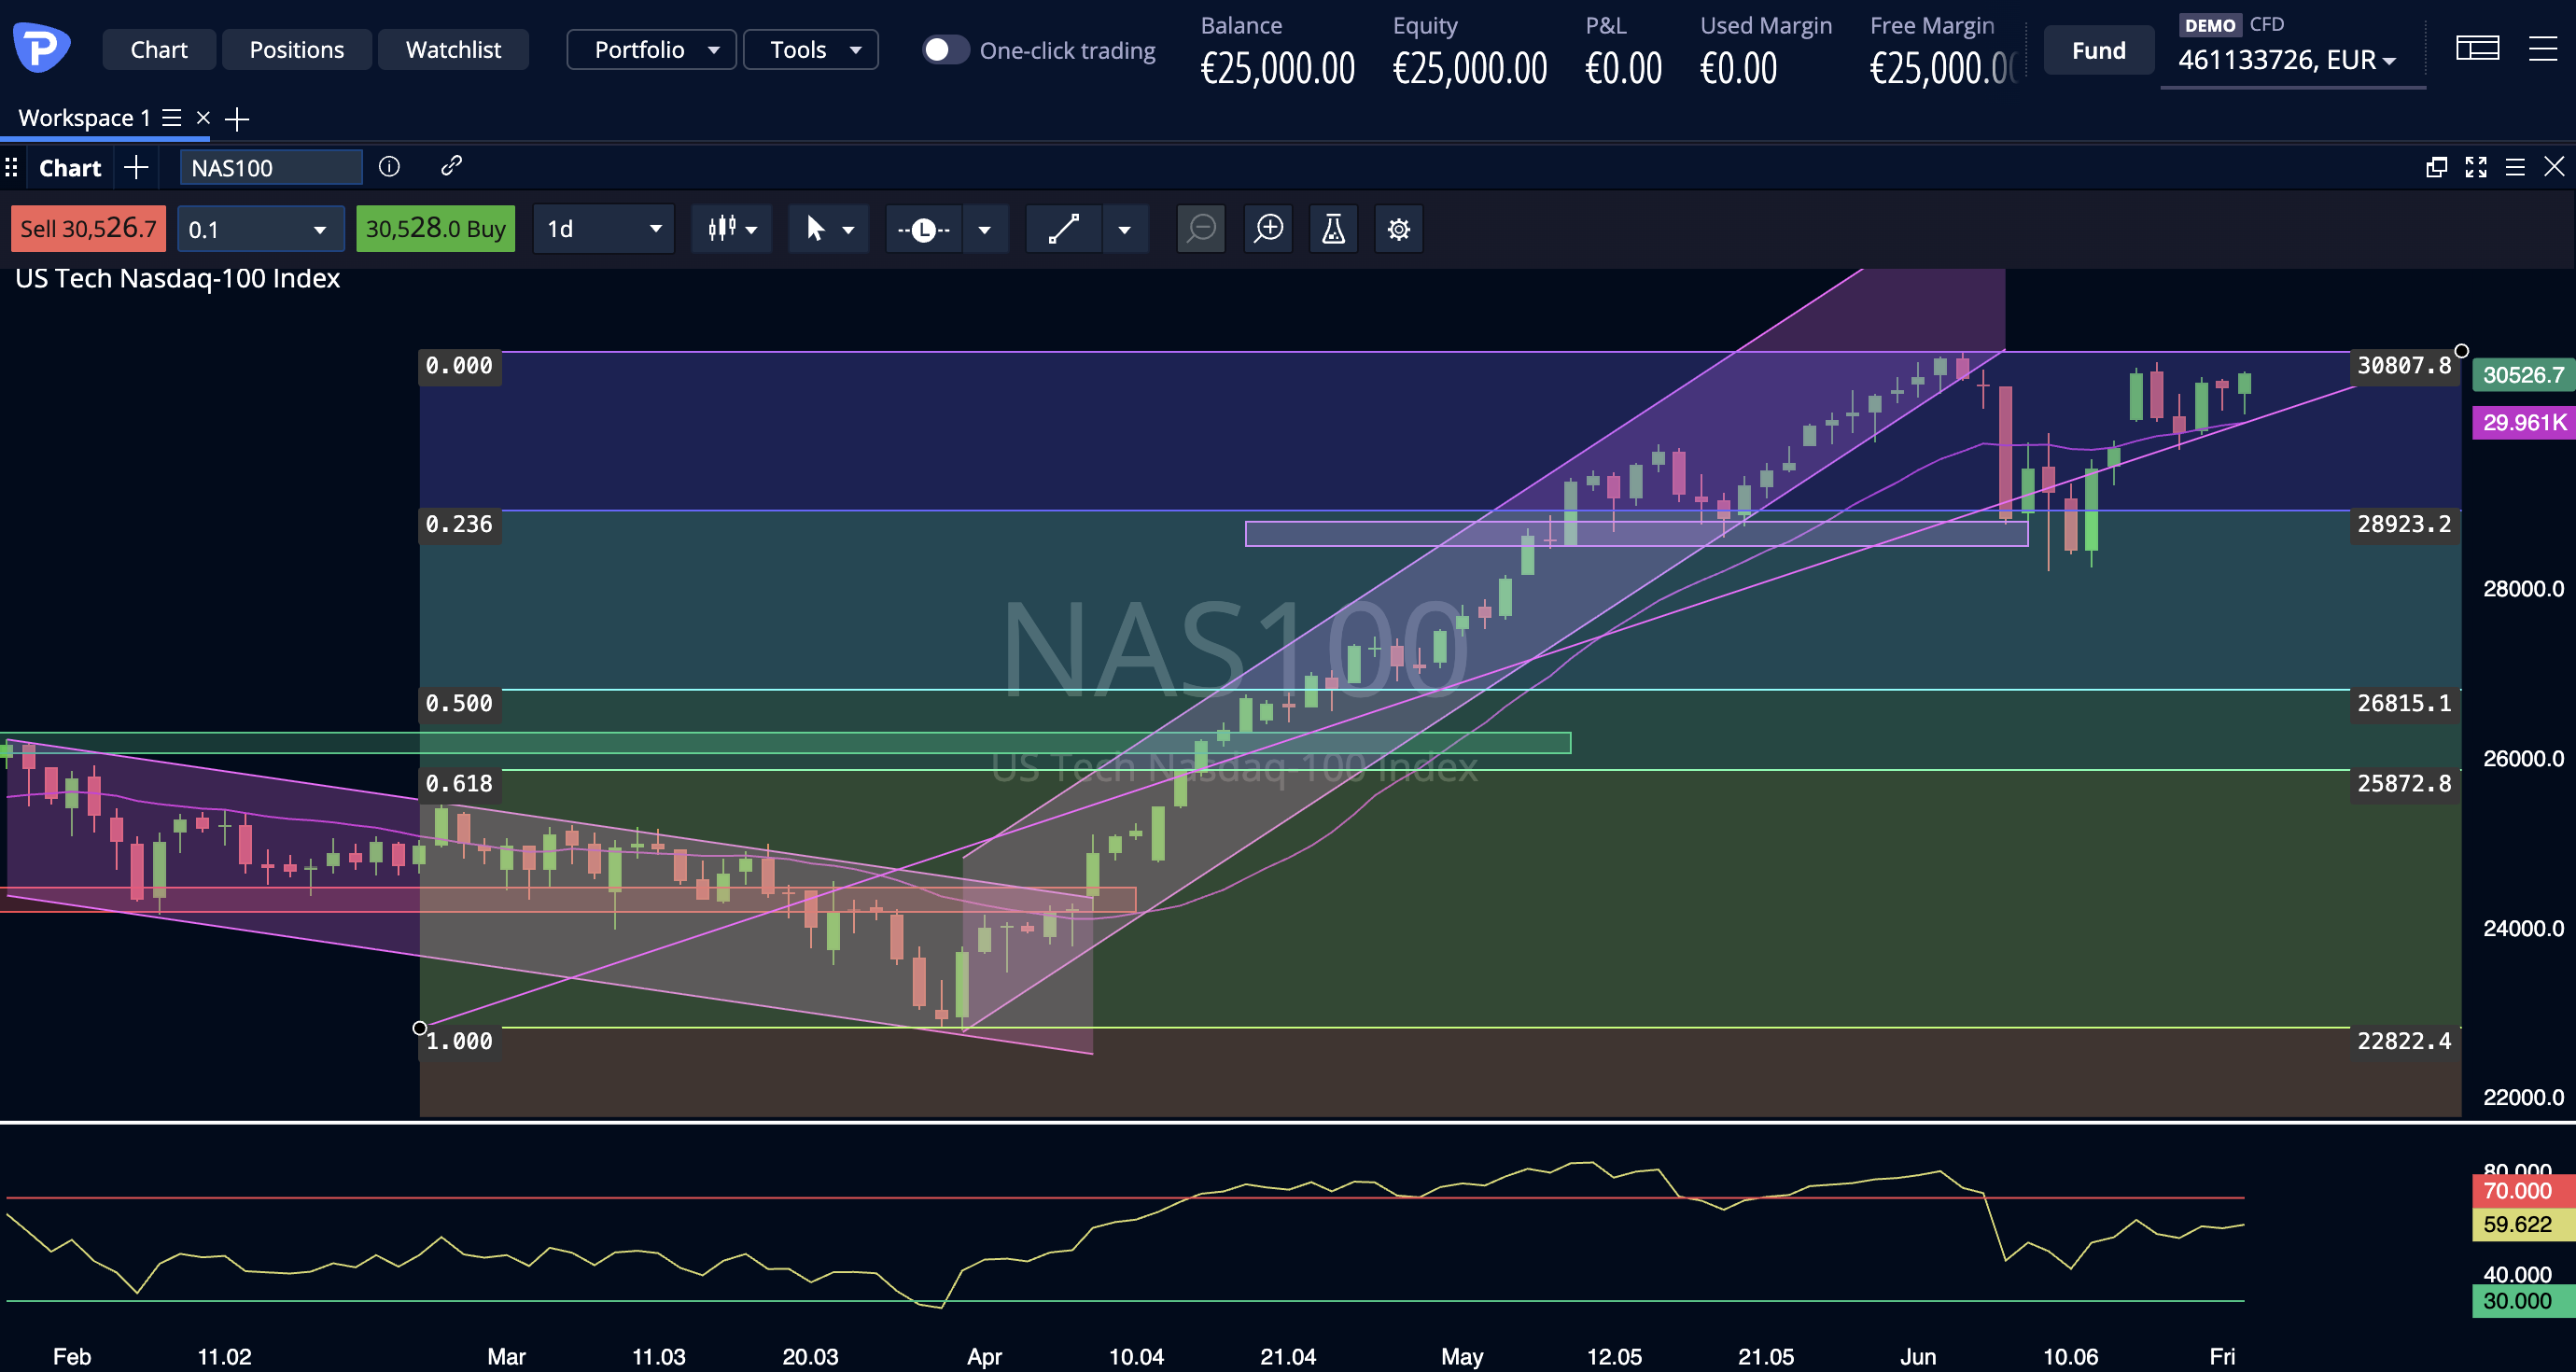The height and width of the screenshot is (1372, 2576).
Task: Zoom in the chart
Action: point(1268,229)
